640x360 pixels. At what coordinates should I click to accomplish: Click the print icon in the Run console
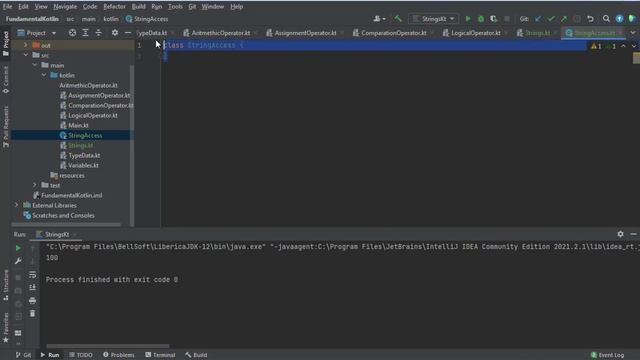click(x=32, y=301)
